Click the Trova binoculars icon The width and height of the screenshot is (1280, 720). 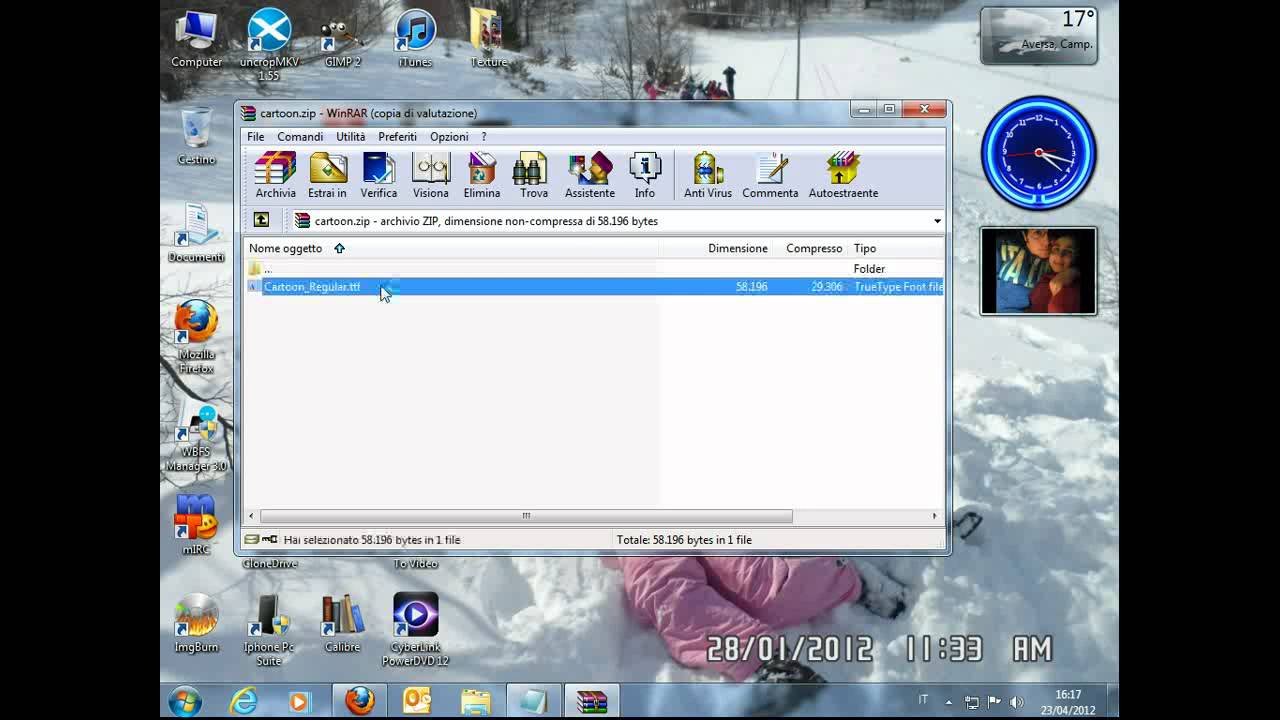coord(533,176)
